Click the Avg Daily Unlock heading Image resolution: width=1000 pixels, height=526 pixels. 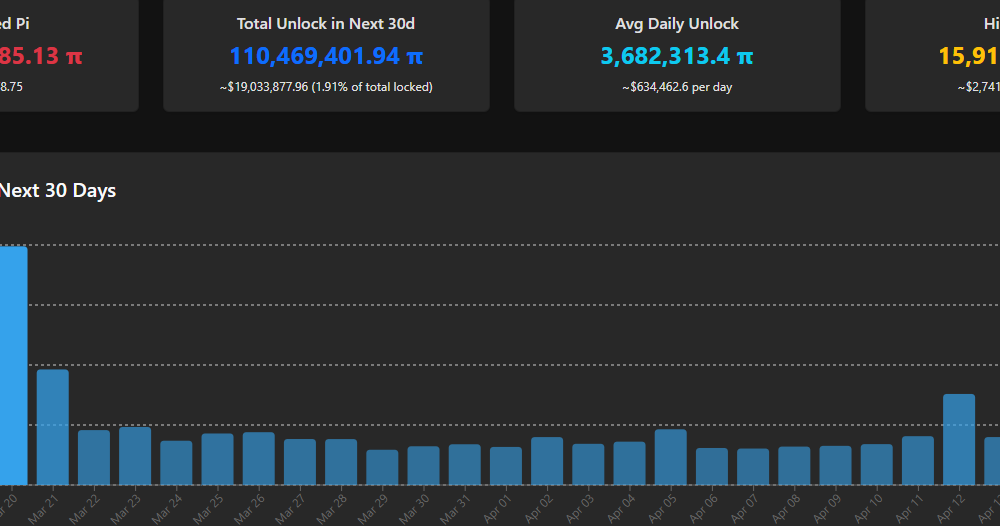[677, 23]
